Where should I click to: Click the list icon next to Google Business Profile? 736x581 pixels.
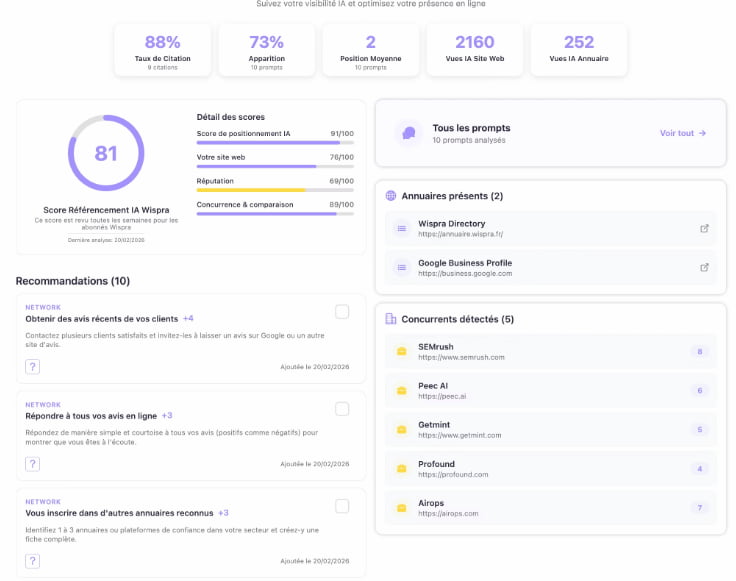402,268
